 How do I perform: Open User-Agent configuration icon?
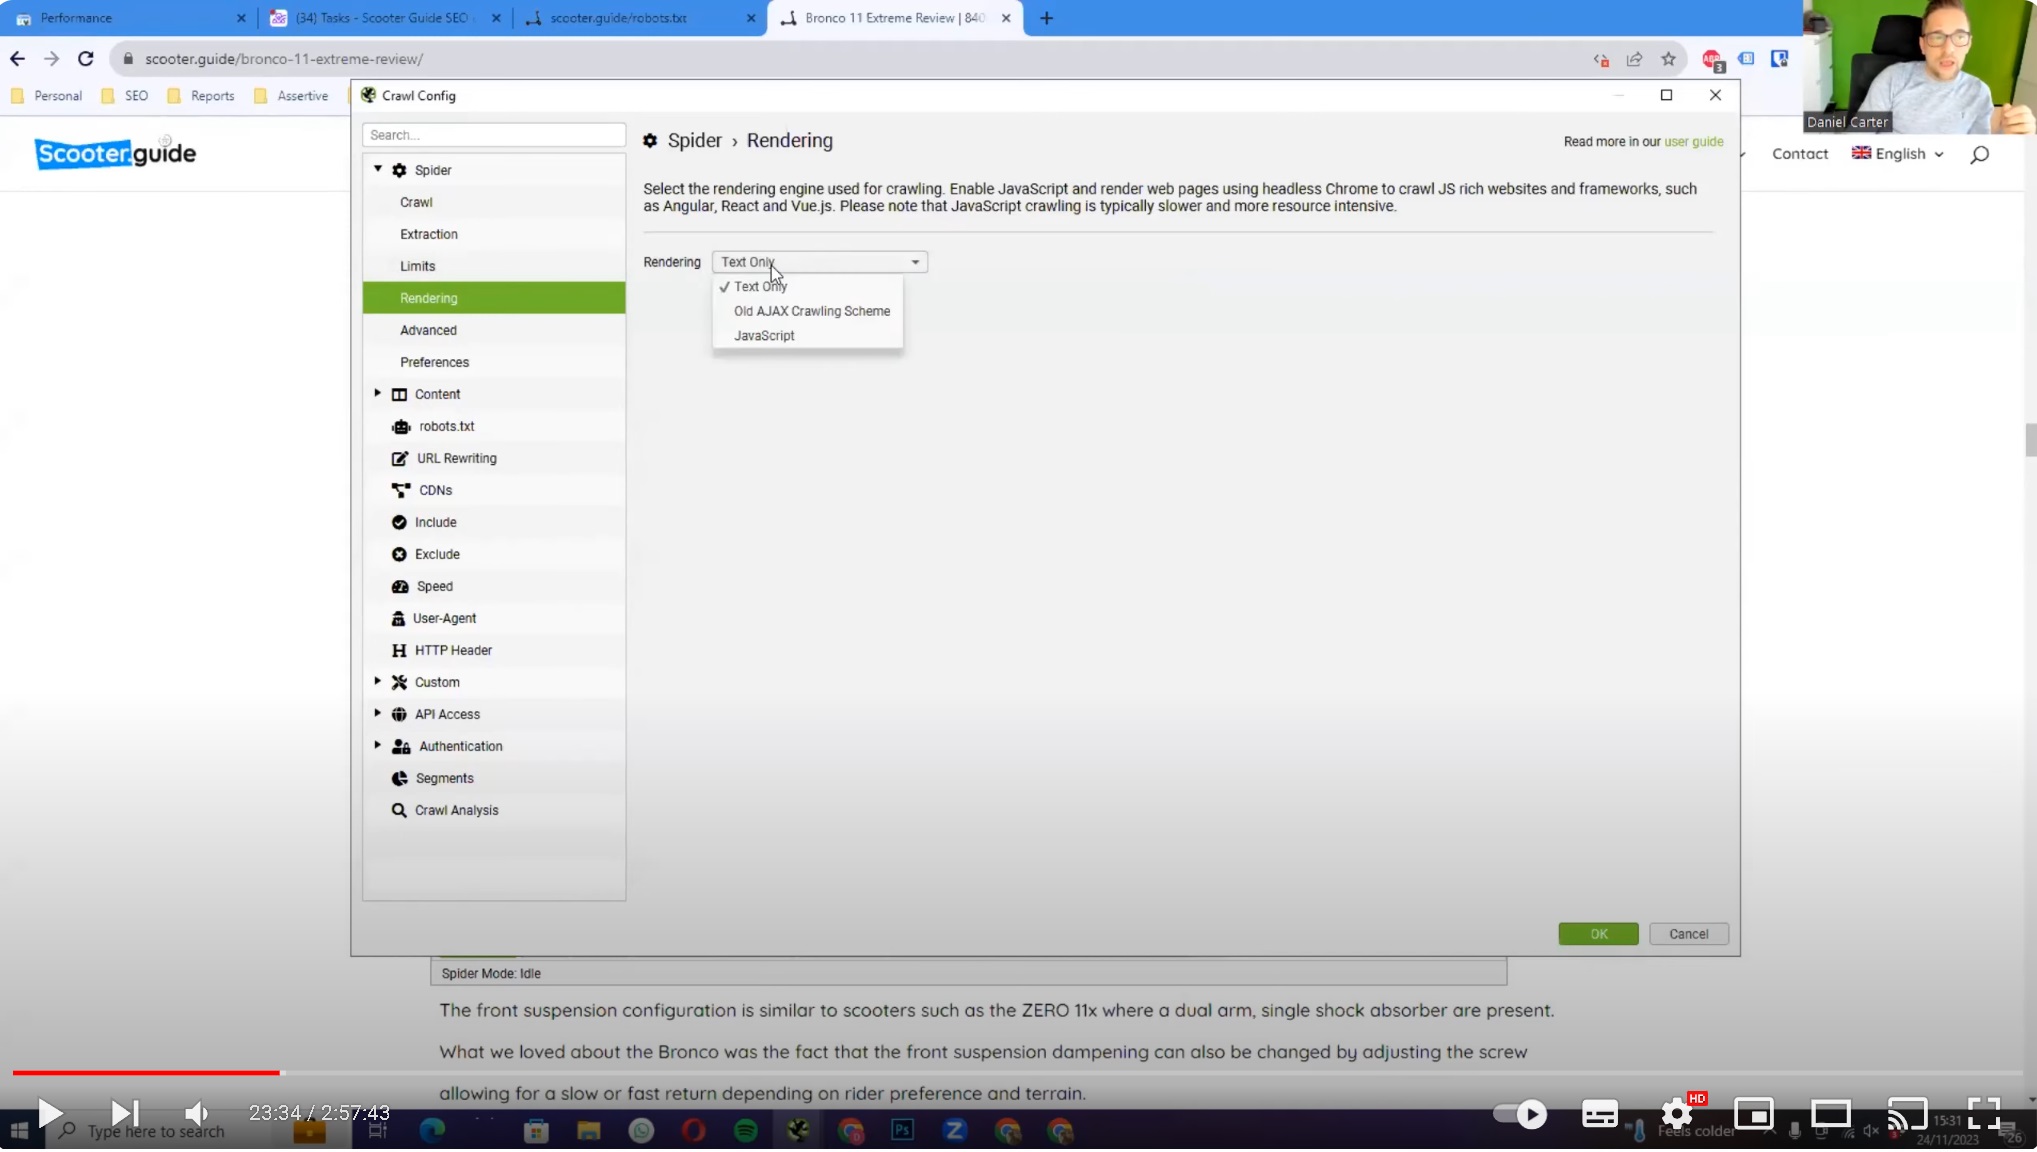[398, 619]
